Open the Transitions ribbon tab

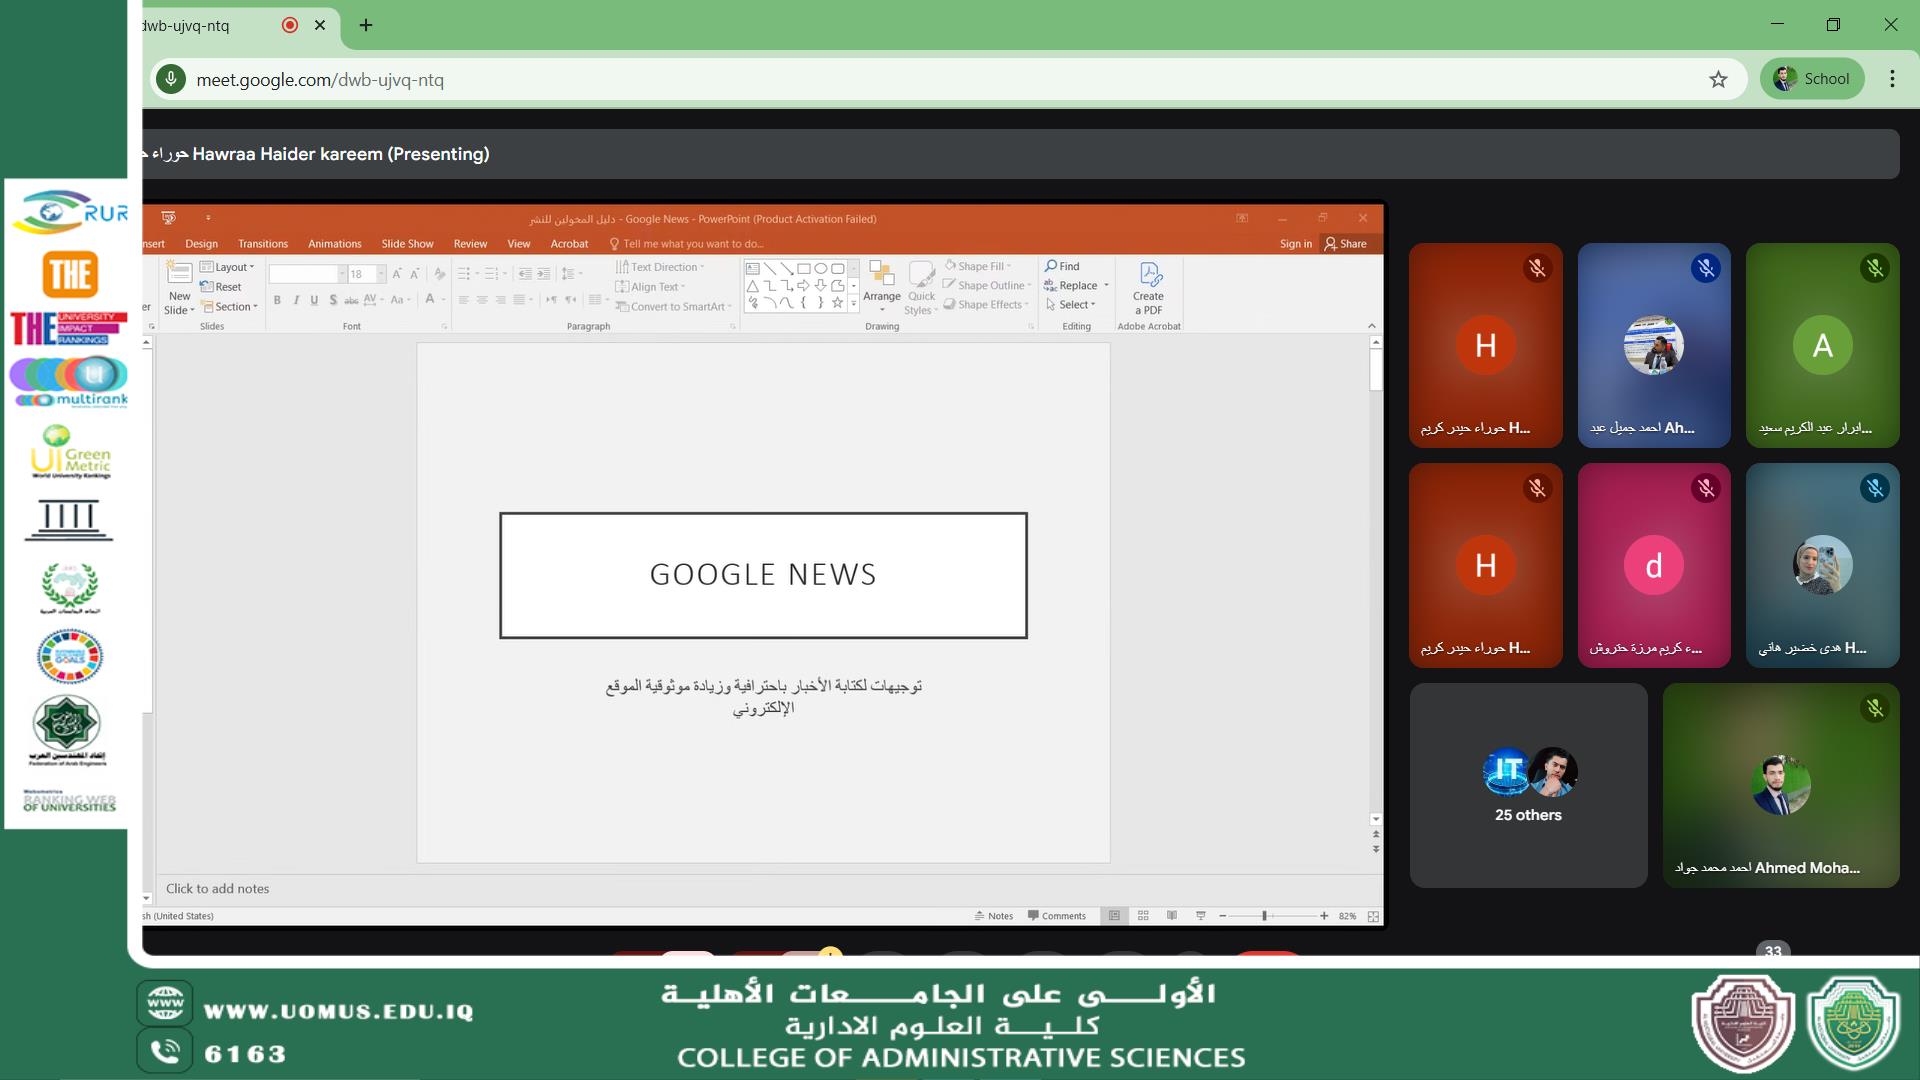click(x=263, y=244)
